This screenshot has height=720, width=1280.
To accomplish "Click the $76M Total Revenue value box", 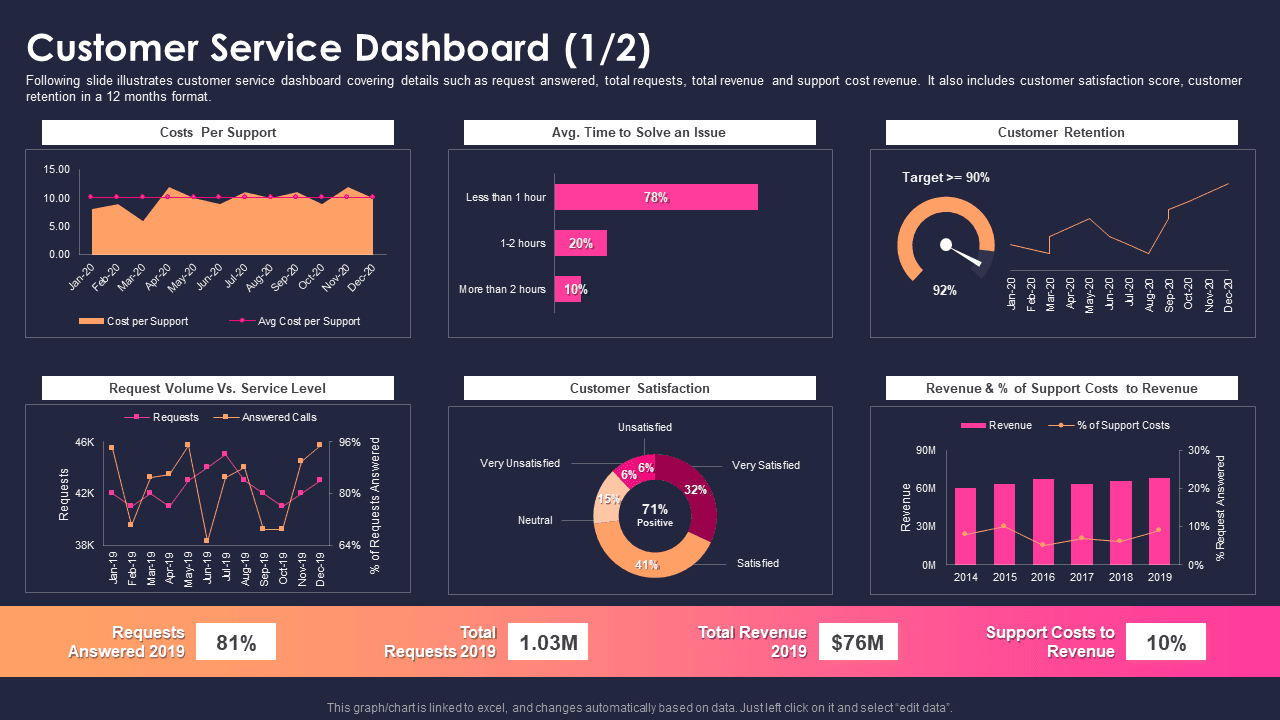I will [858, 642].
